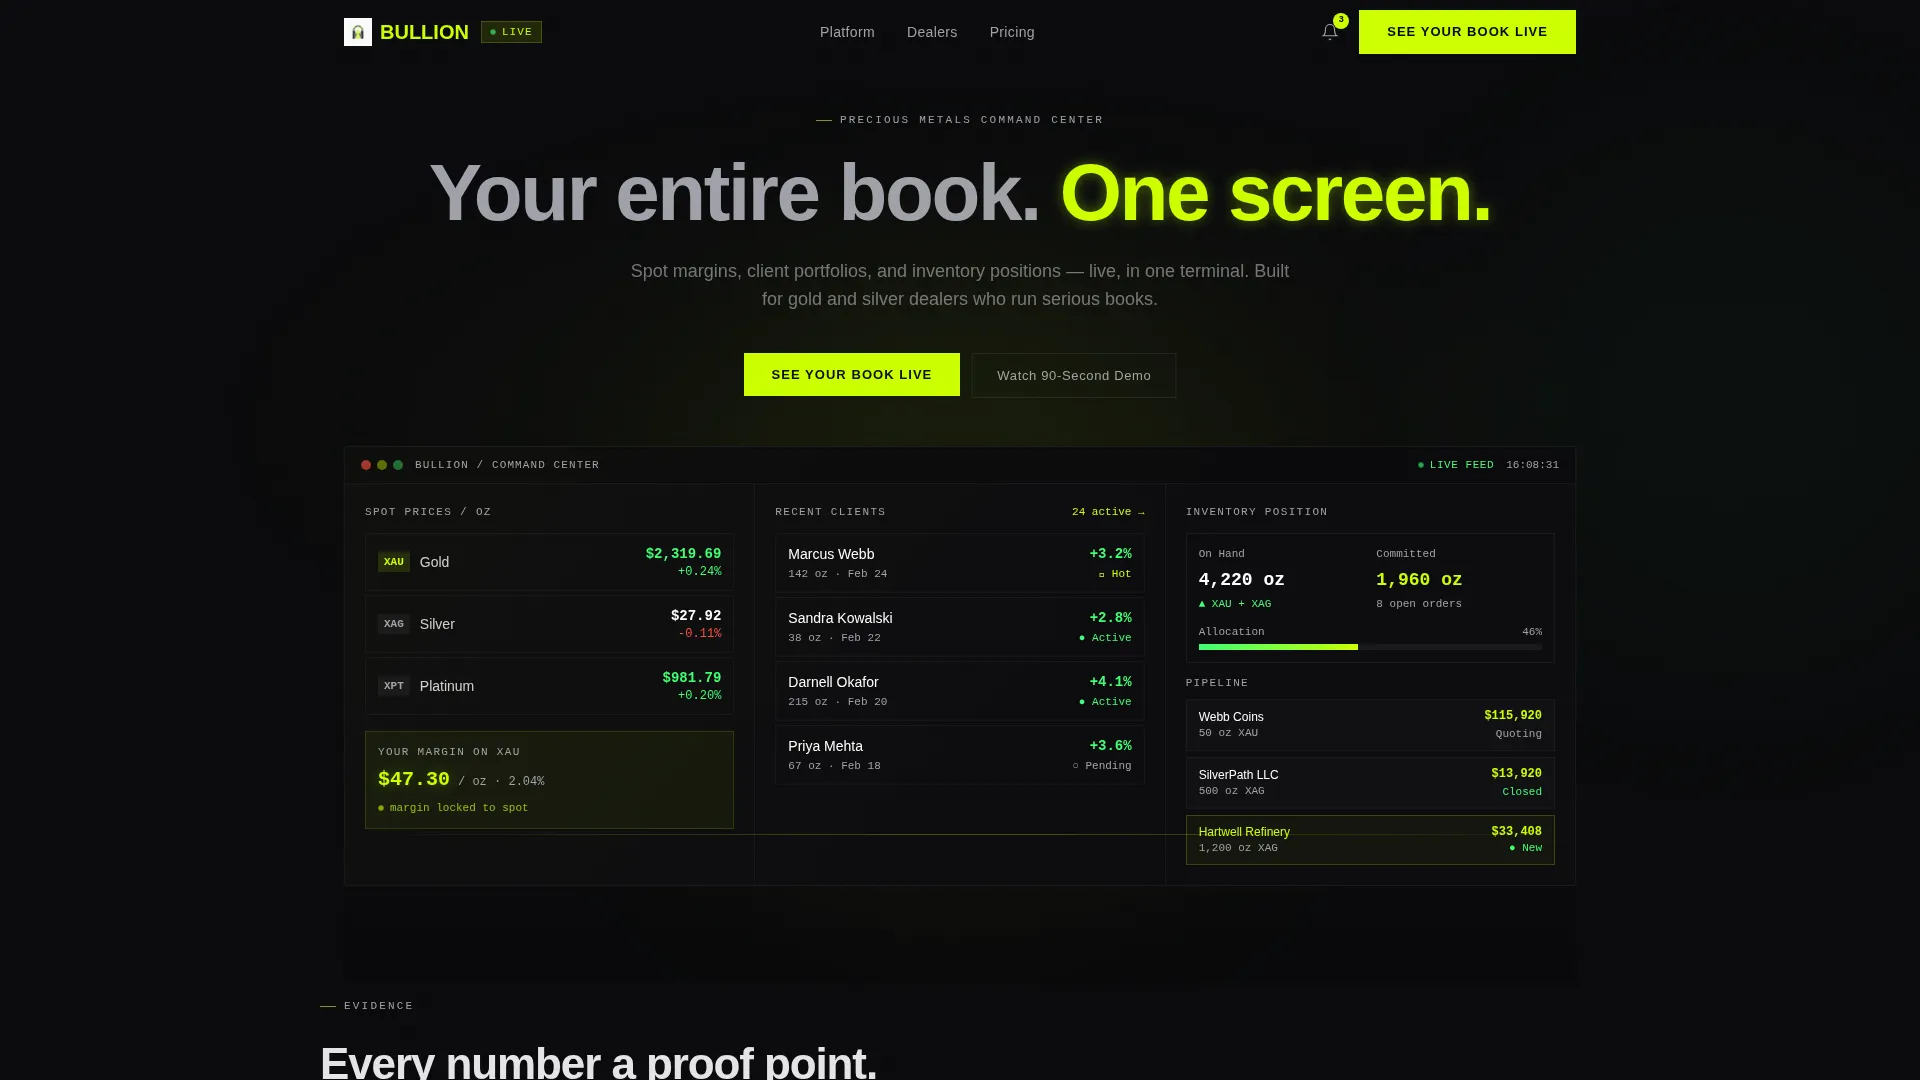Screen dimensions: 1920x1080
Task: Click the $27.92 silver price
Action: (x=696, y=616)
